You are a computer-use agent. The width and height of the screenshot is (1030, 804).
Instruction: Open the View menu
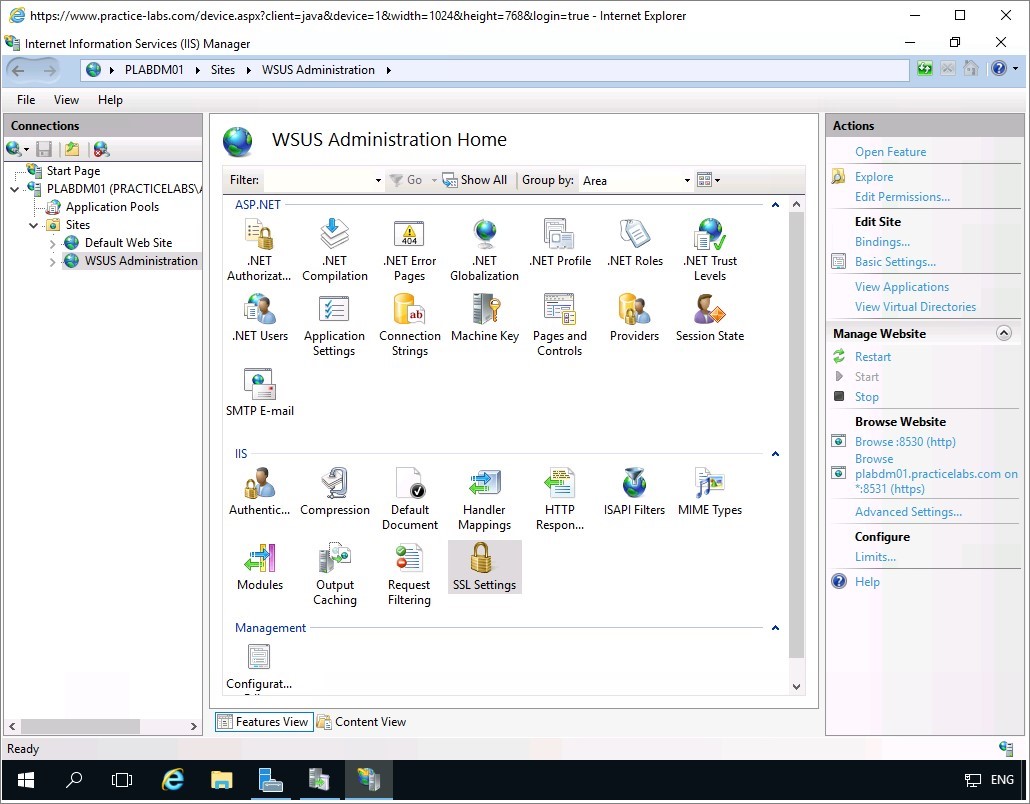click(x=66, y=100)
